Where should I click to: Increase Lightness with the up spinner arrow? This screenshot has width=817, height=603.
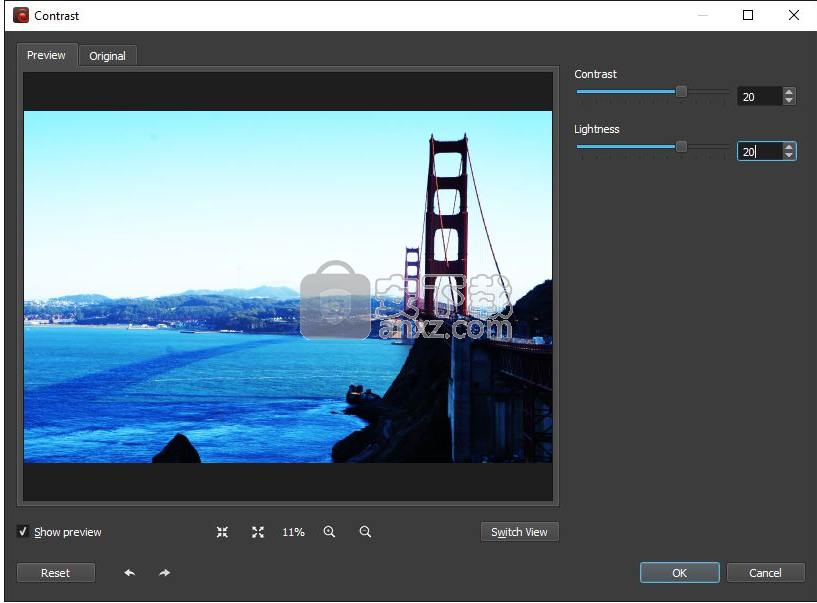[x=789, y=146]
